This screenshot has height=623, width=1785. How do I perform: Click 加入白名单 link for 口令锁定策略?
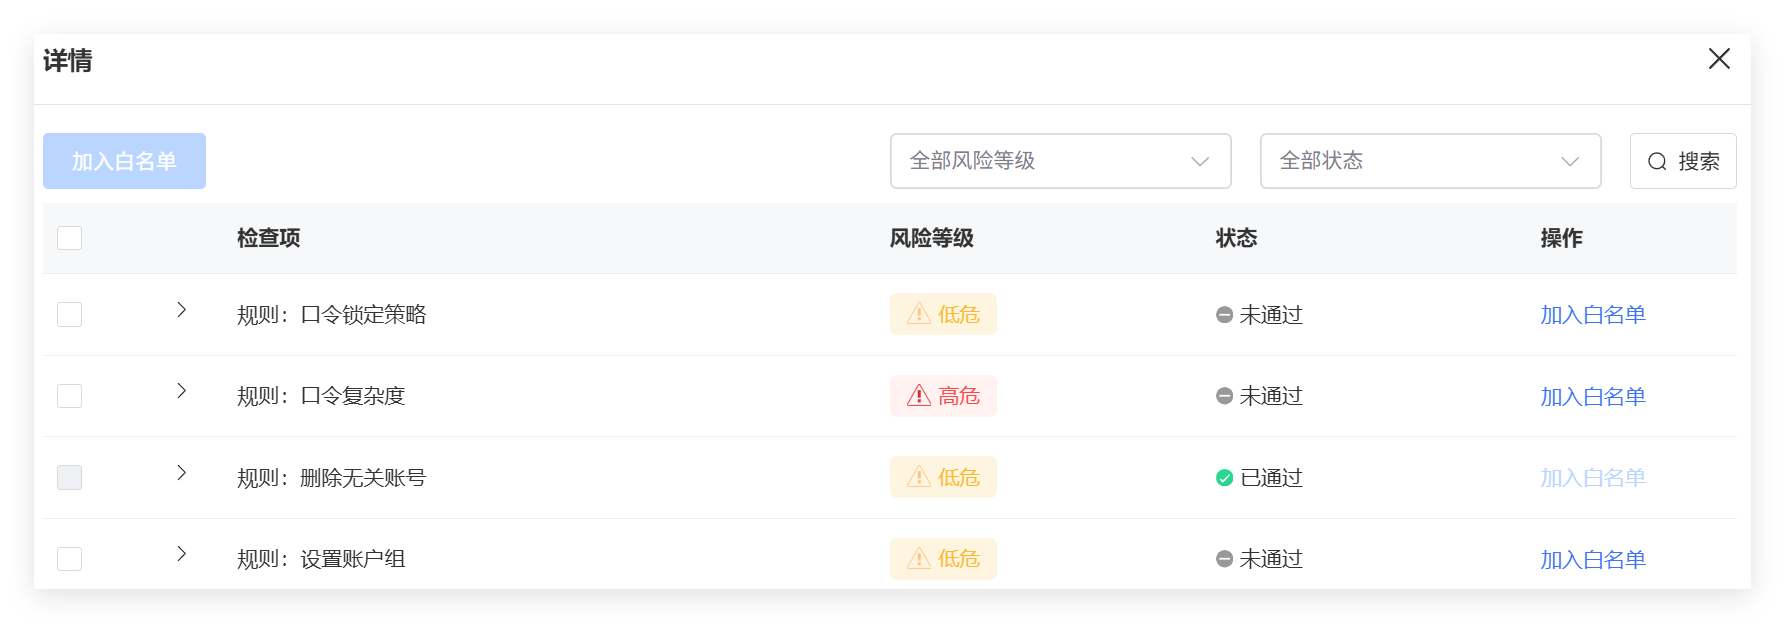point(1592,315)
